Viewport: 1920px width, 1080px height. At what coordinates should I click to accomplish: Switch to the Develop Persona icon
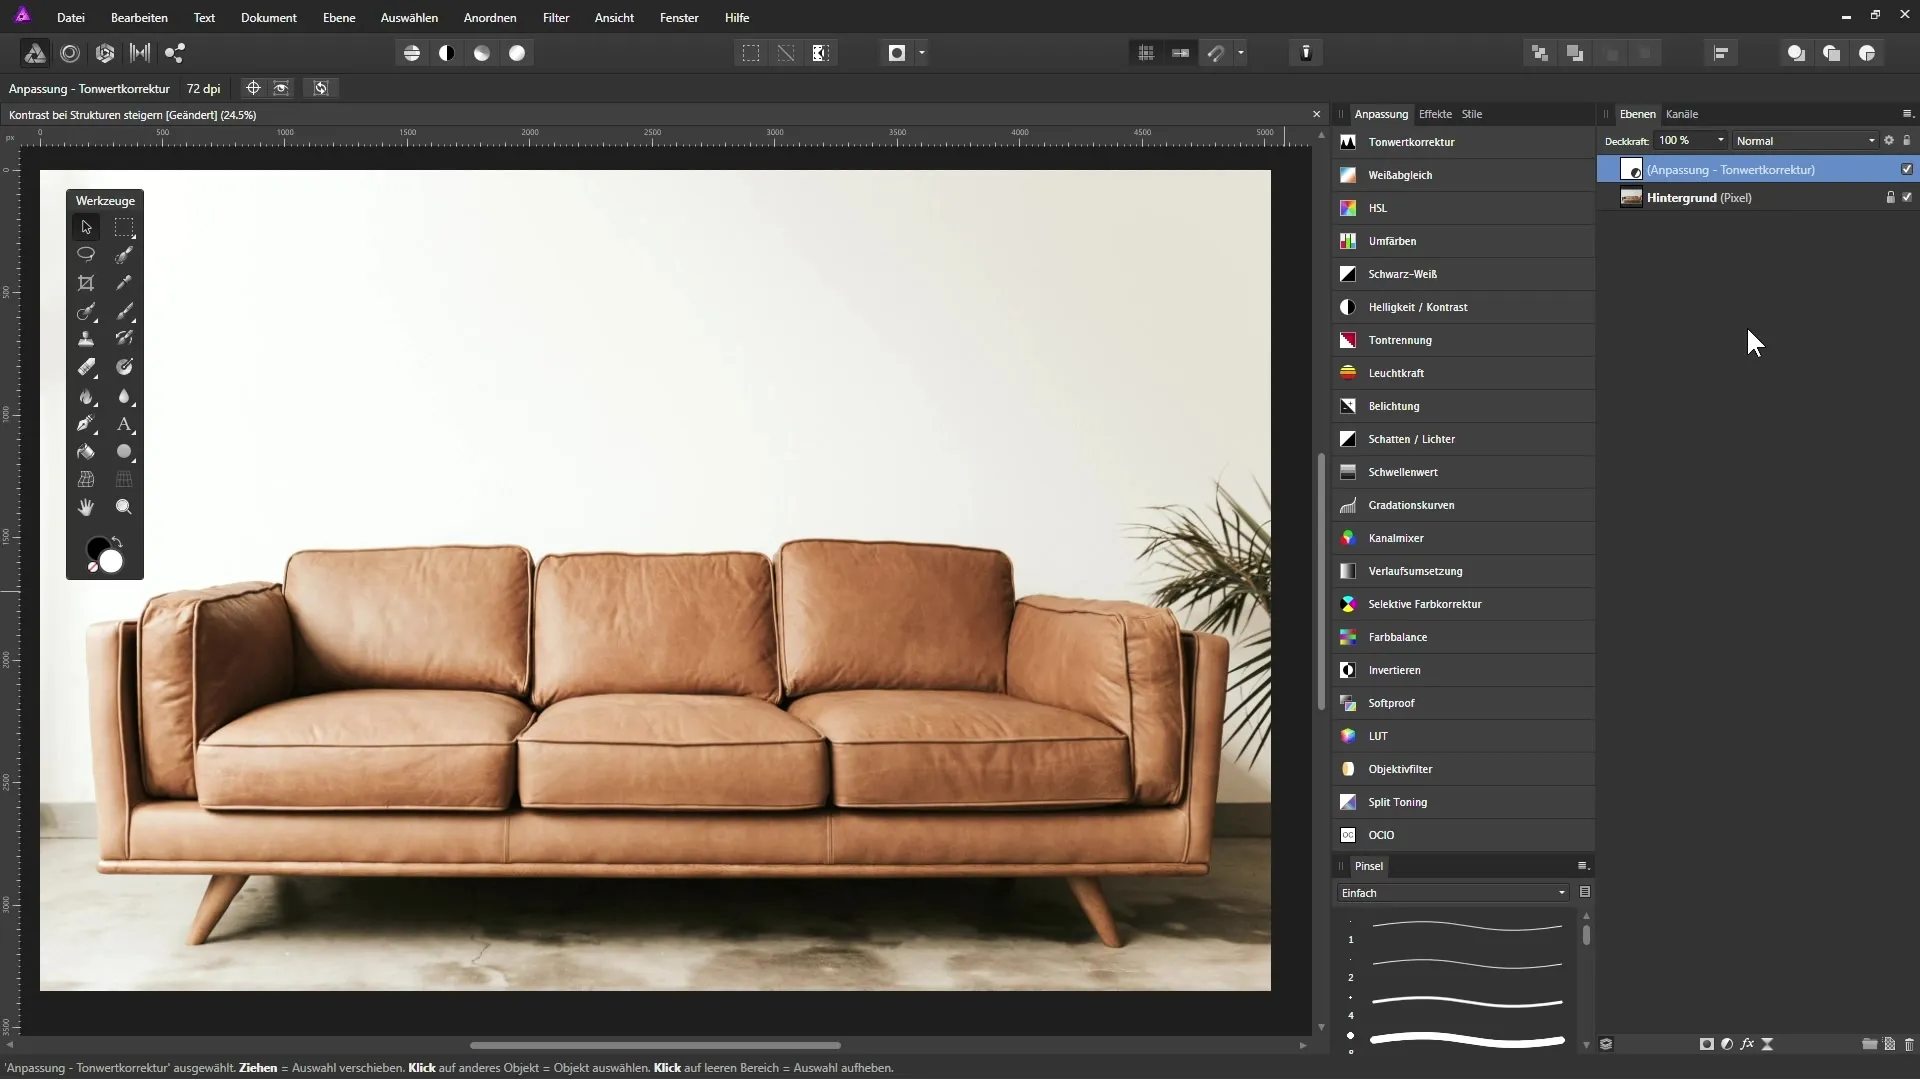105,53
